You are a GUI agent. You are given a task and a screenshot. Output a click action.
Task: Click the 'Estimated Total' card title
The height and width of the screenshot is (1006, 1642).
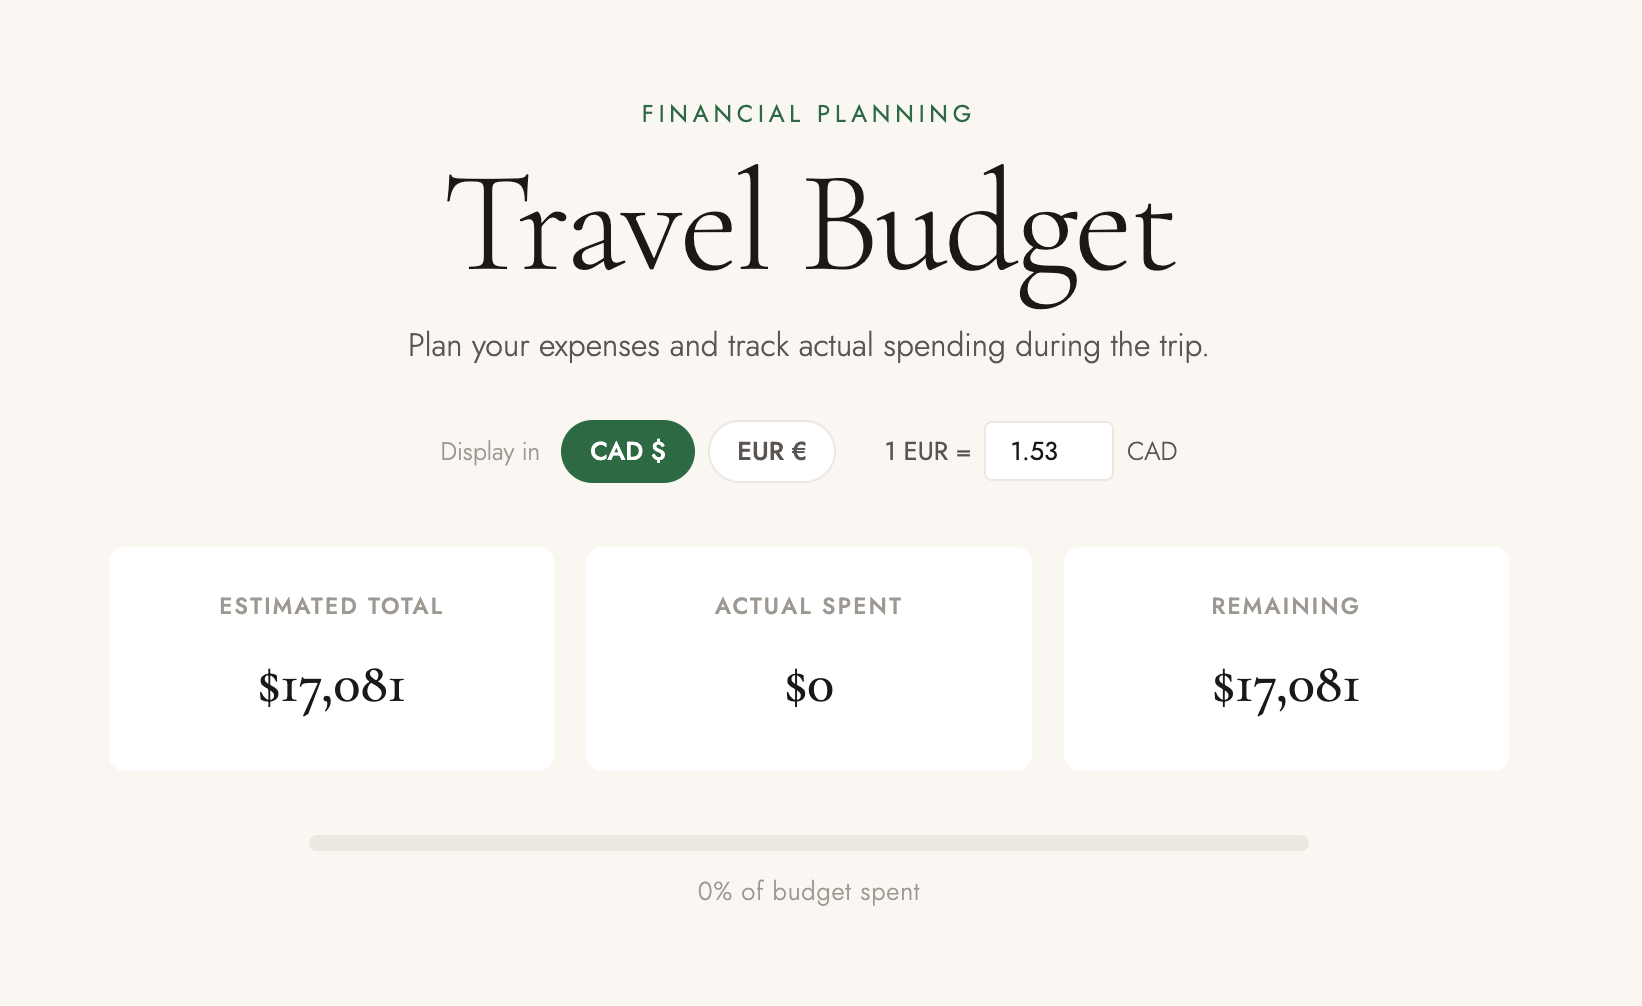[331, 606]
